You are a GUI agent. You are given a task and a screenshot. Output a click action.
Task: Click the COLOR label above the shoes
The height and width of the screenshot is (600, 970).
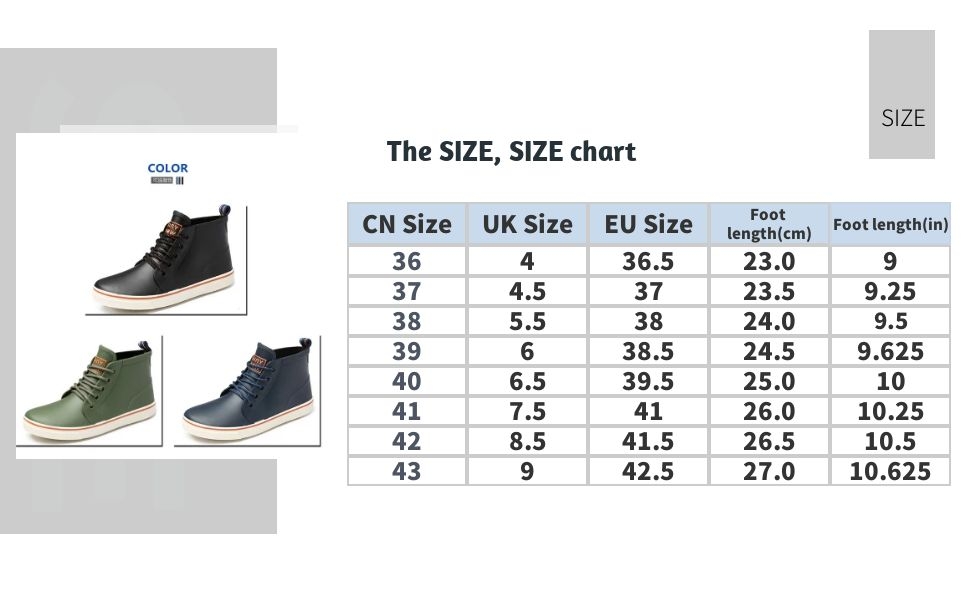click(167, 168)
